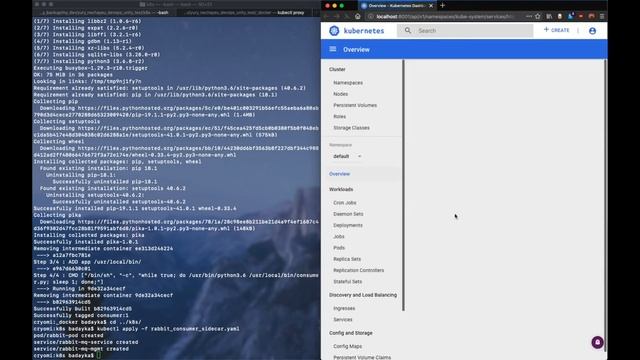
Task: Open the user account icon
Action: pyautogui.click(x=592, y=31)
